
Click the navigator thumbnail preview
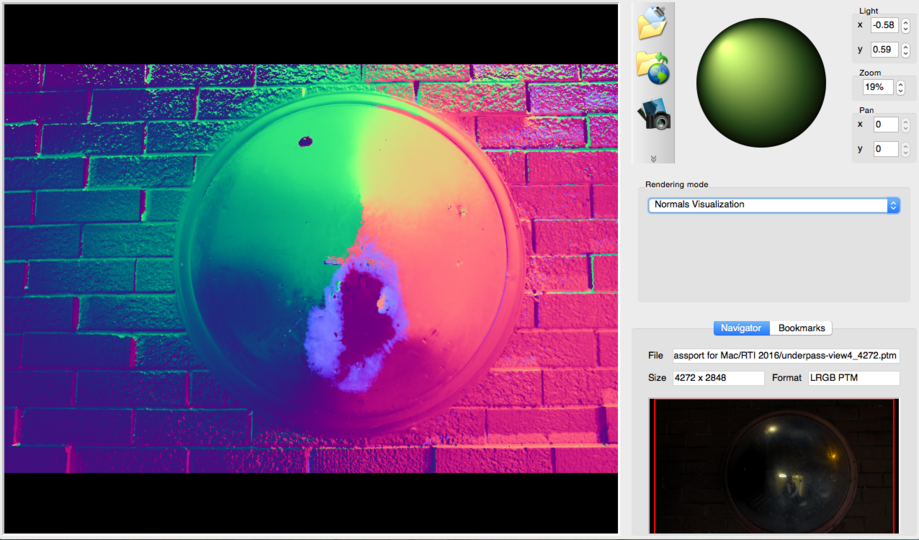pyautogui.click(x=774, y=466)
